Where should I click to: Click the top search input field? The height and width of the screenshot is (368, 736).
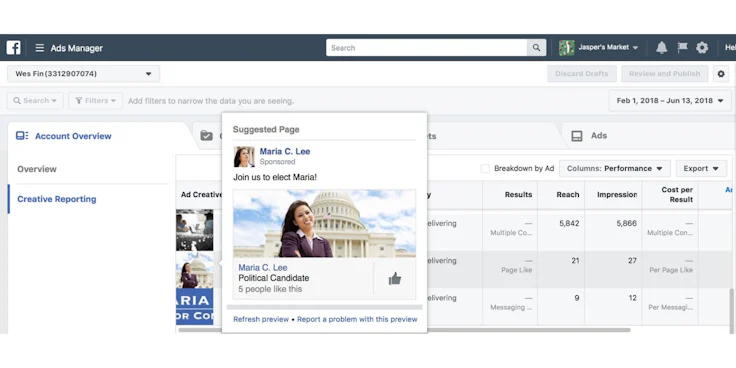pyautogui.click(x=427, y=47)
